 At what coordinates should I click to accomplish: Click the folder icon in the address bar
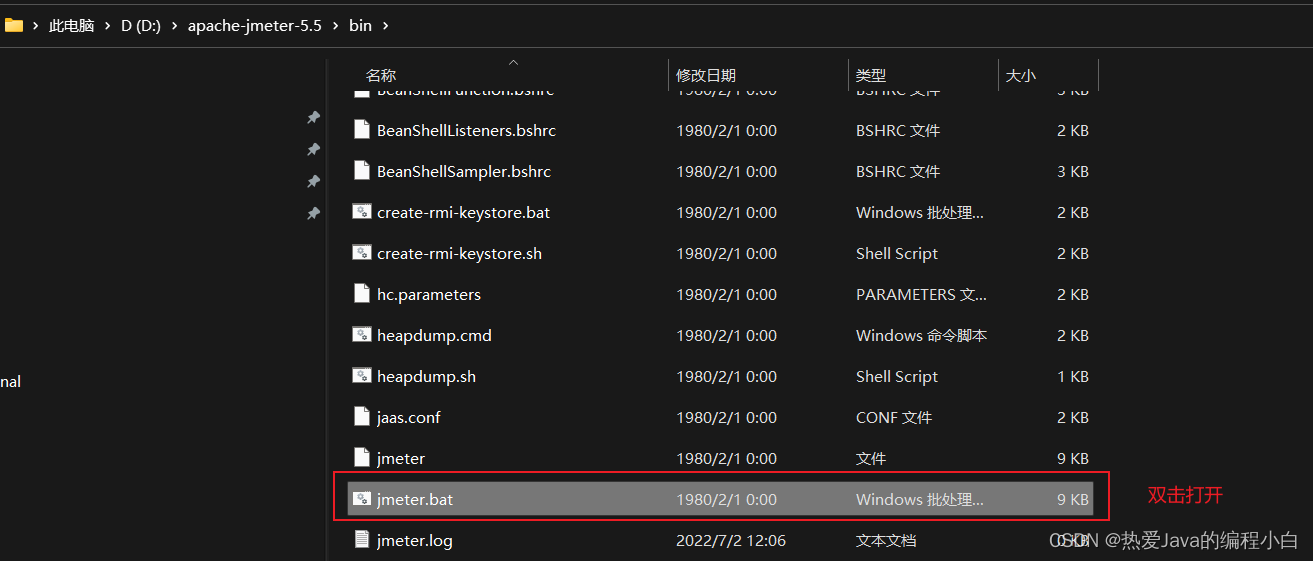pos(14,26)
